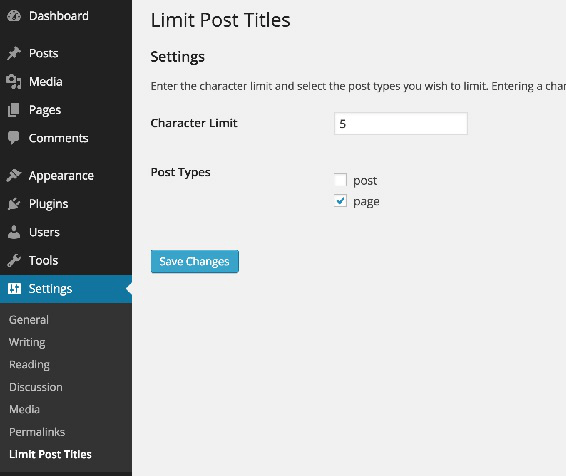The image size is (566, 476).
Task: Click the Appearance paintbrush icon
Action: [14, 176]
